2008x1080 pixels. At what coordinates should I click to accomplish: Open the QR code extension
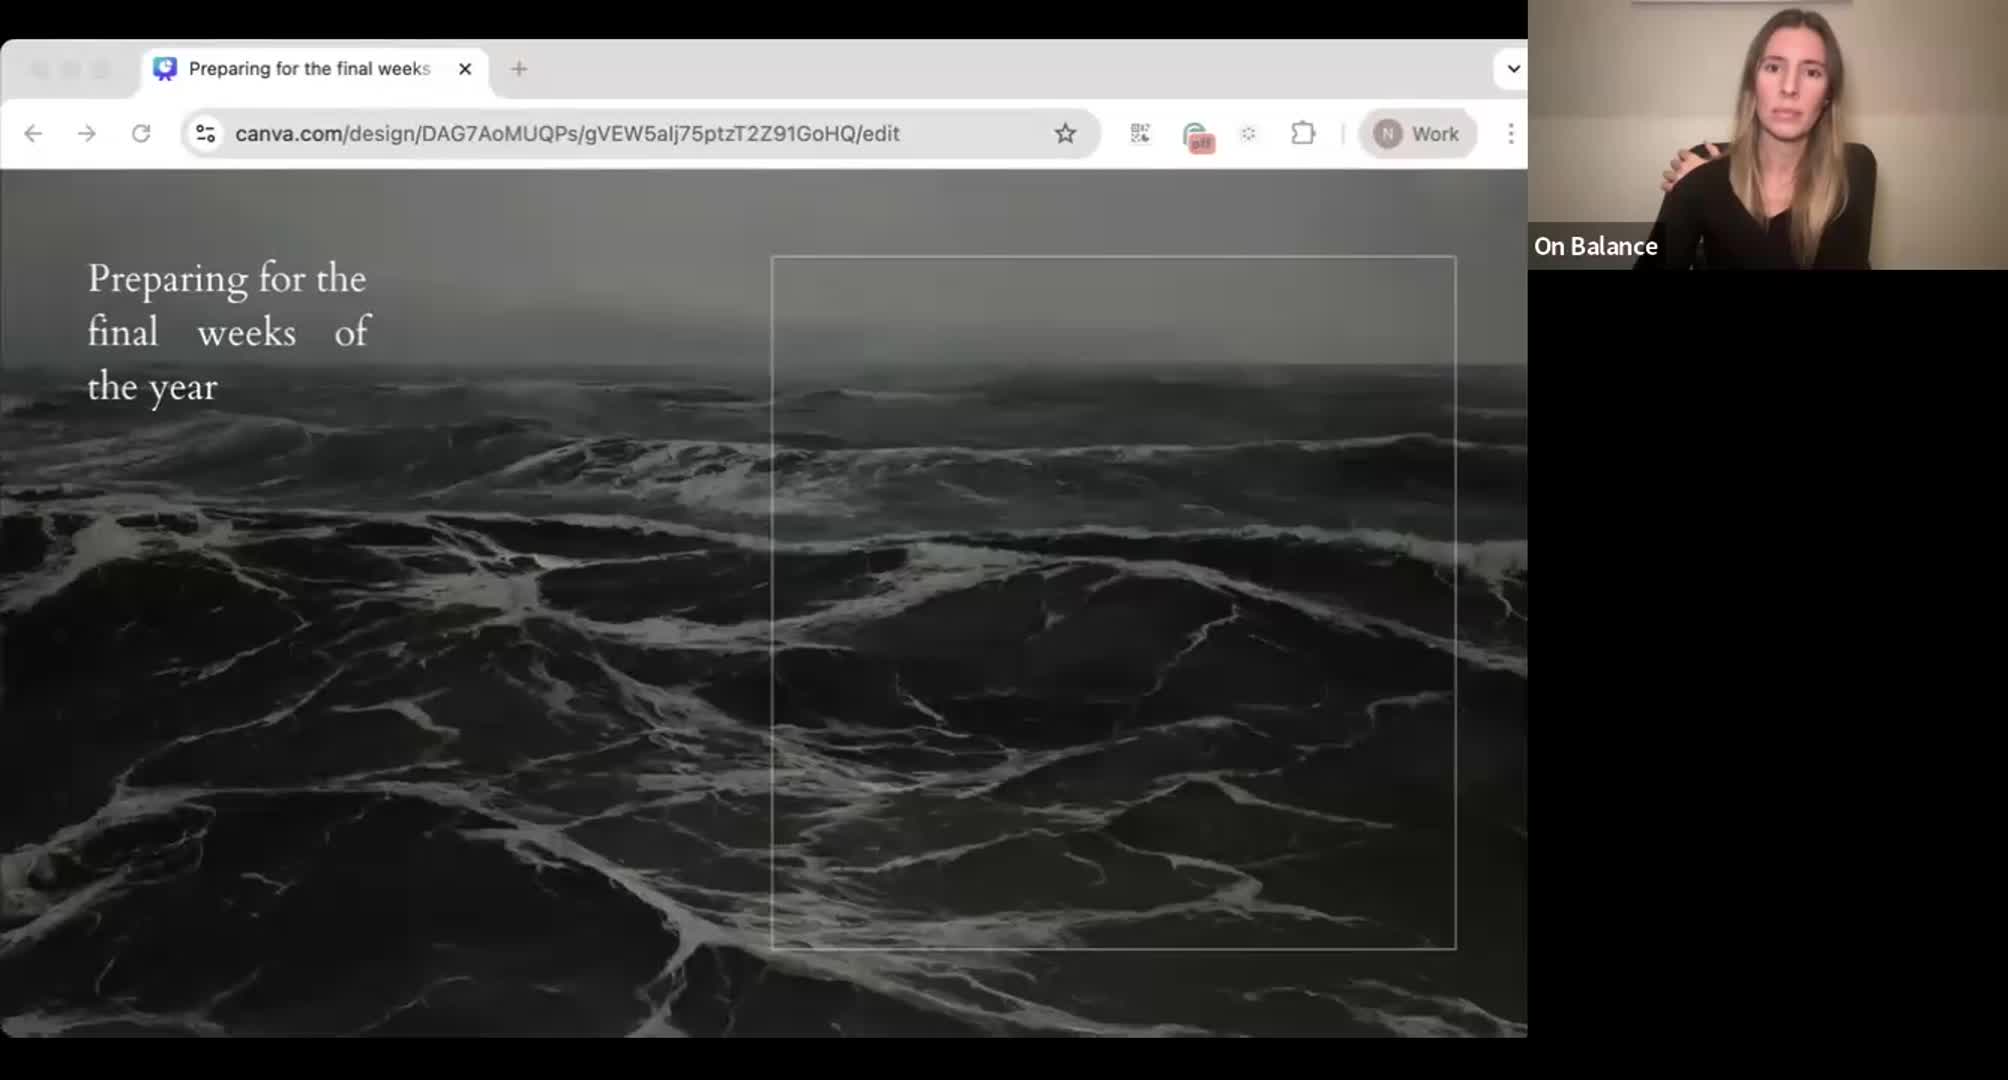[x=1140, y=133]
